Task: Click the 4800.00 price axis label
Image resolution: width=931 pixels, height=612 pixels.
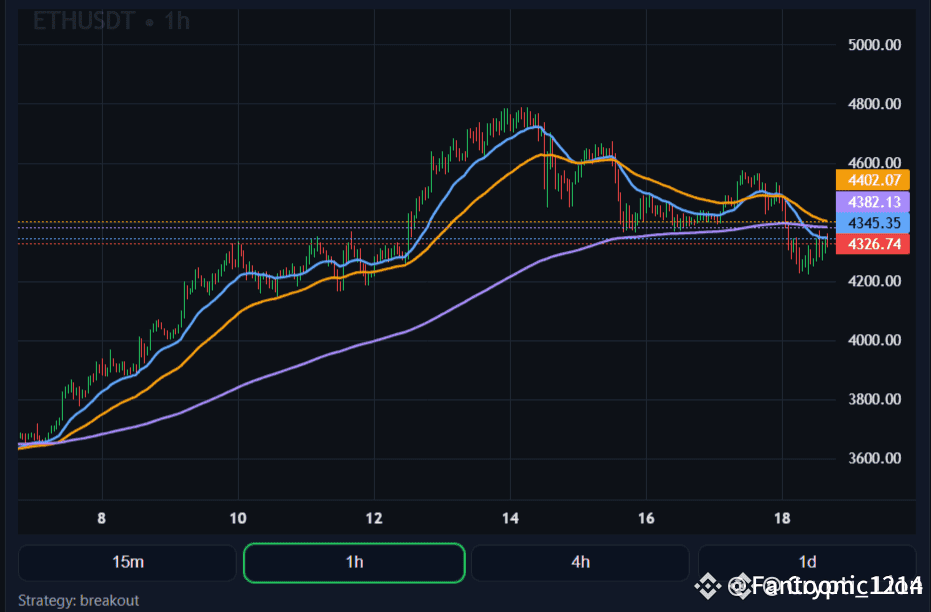Action: [x=873, y=104]
